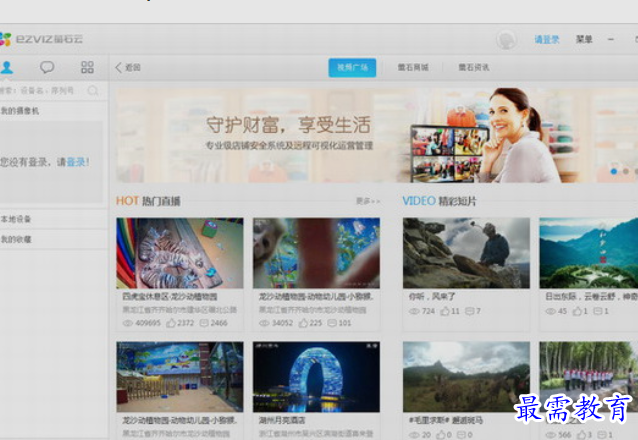Click the views eye icon showing 724
Screen dimensions: 638x440
414,311
